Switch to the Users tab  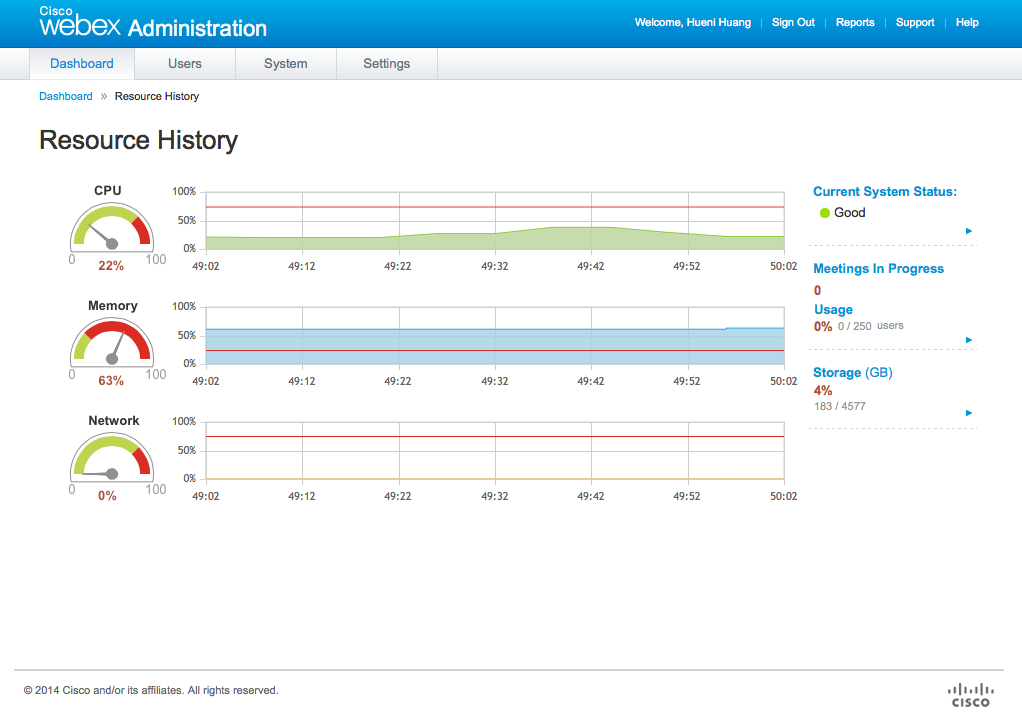185,64
